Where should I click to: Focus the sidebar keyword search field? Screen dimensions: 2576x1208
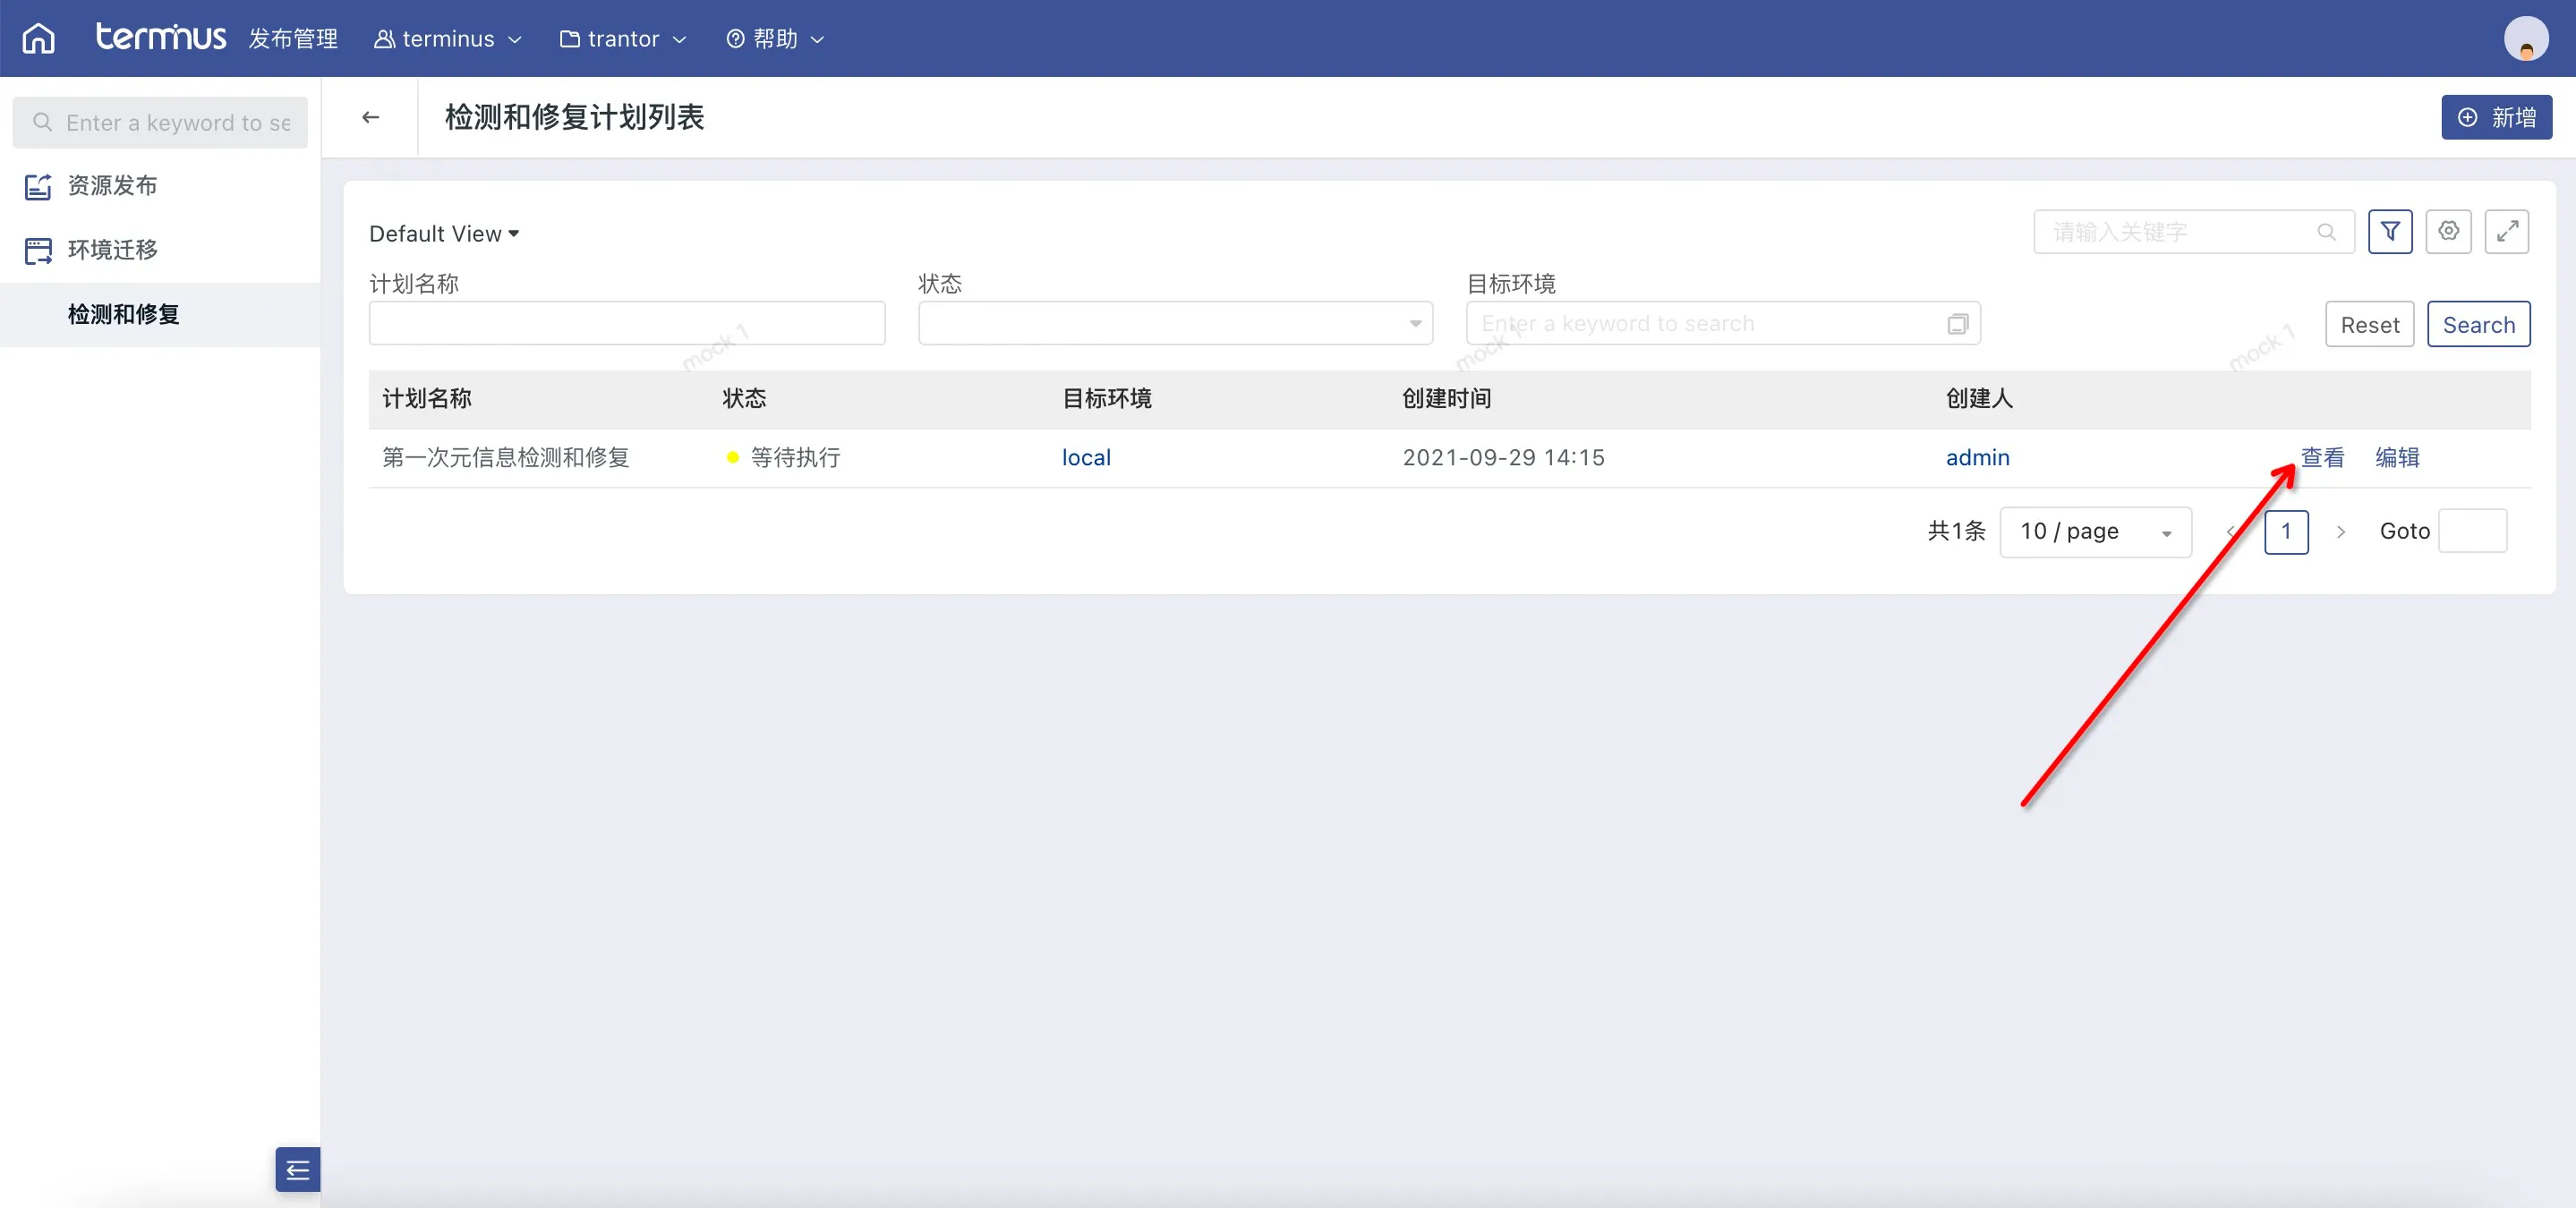(160, 122)
